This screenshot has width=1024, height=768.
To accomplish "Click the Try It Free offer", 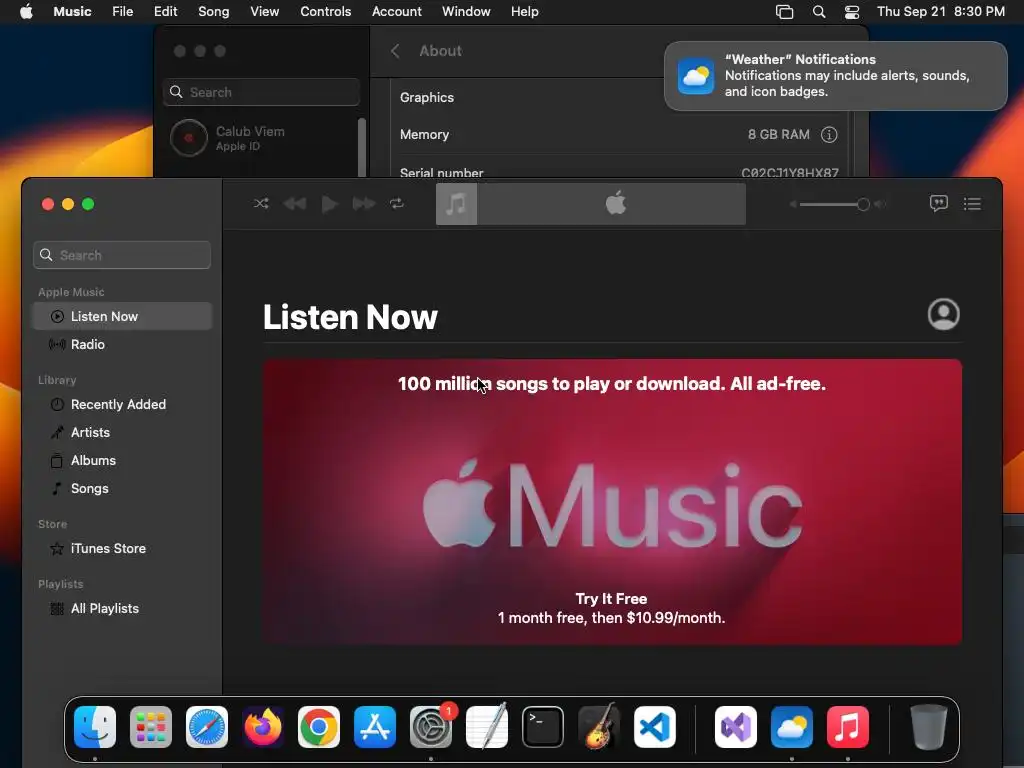I will click(611, 599).
